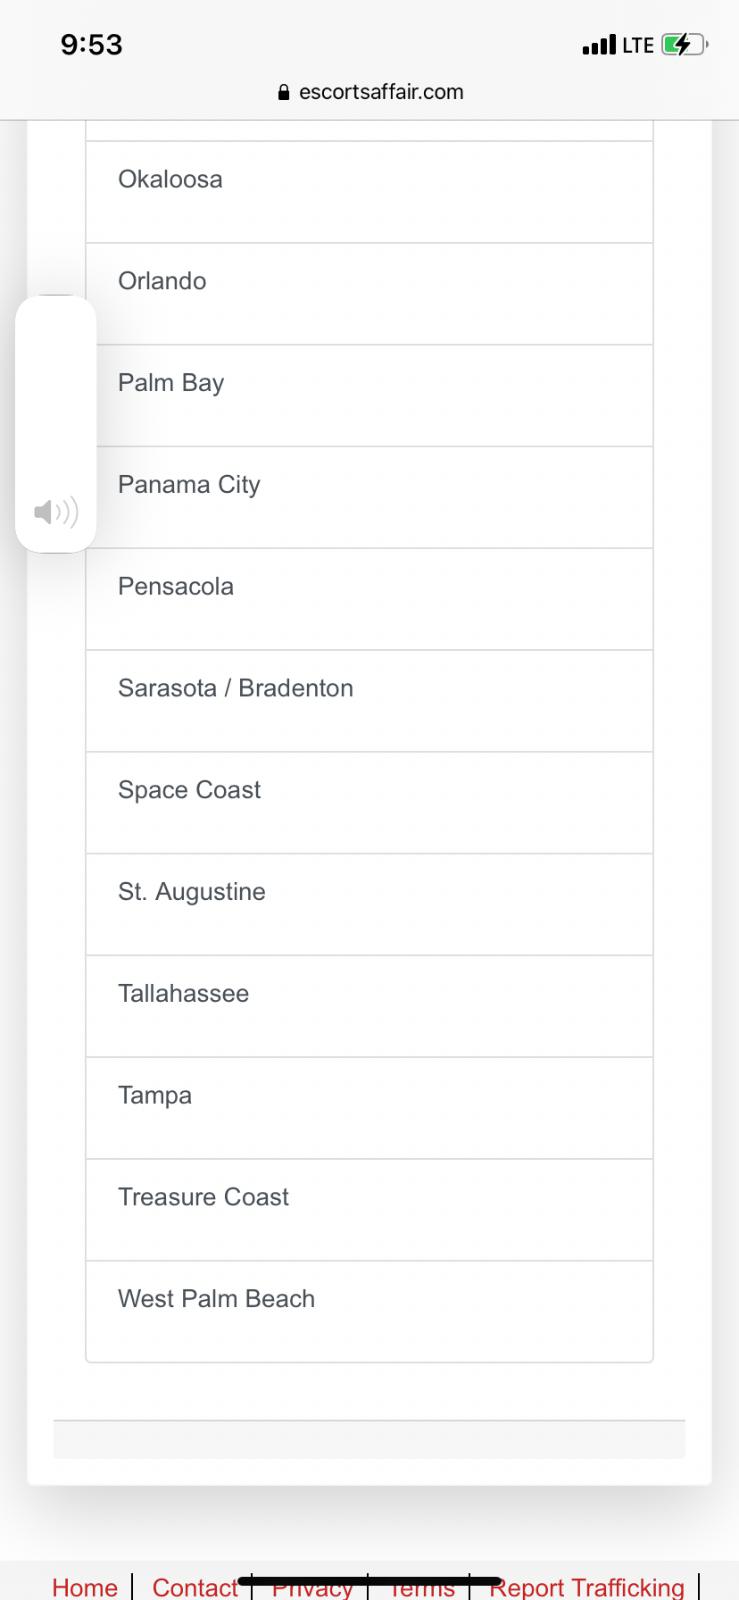
Task: Tap the lock icon in address bar
Action: pyautogui.click(x=283, y=93)
